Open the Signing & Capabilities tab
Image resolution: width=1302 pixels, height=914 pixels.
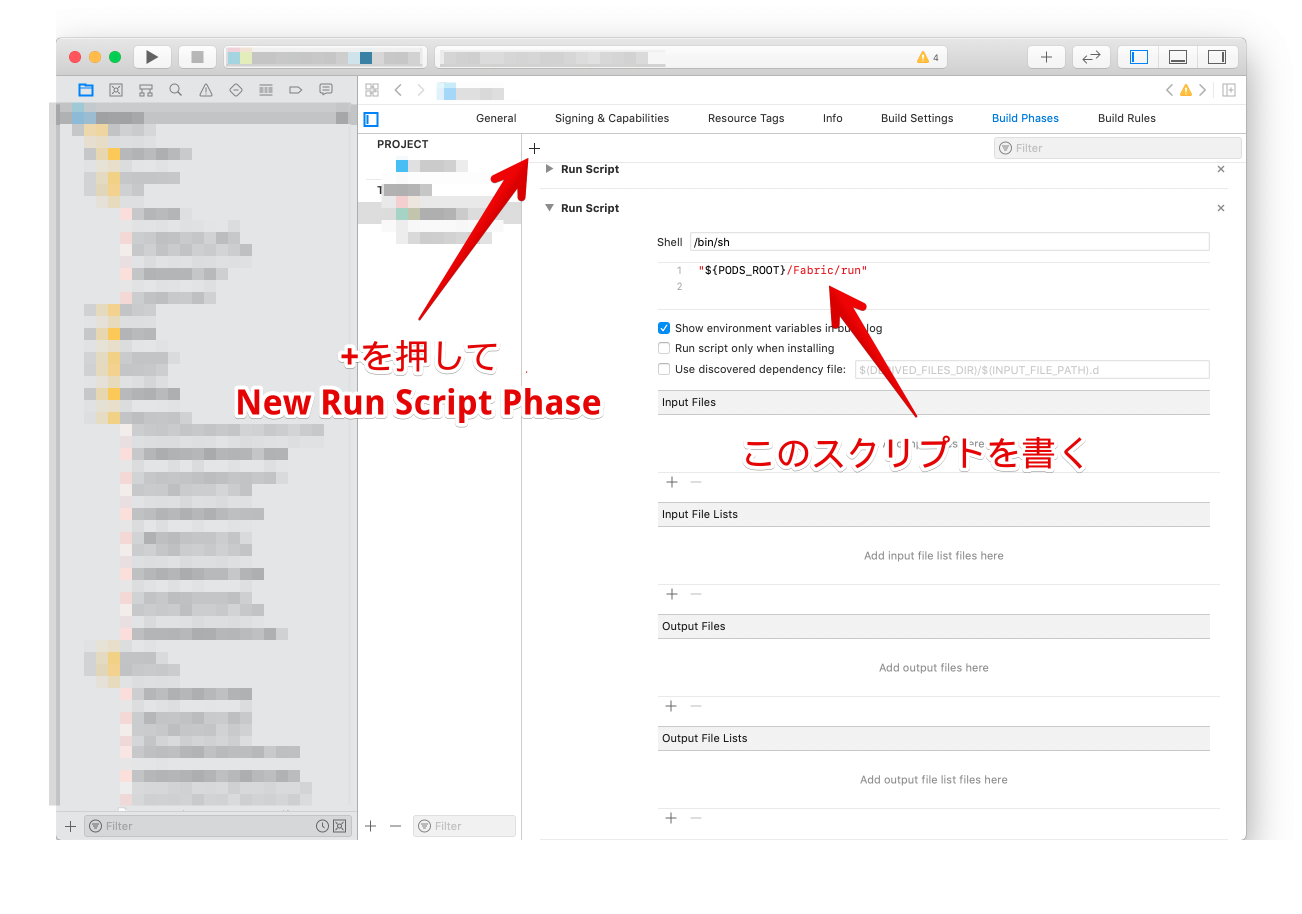(x=611, y=118)
